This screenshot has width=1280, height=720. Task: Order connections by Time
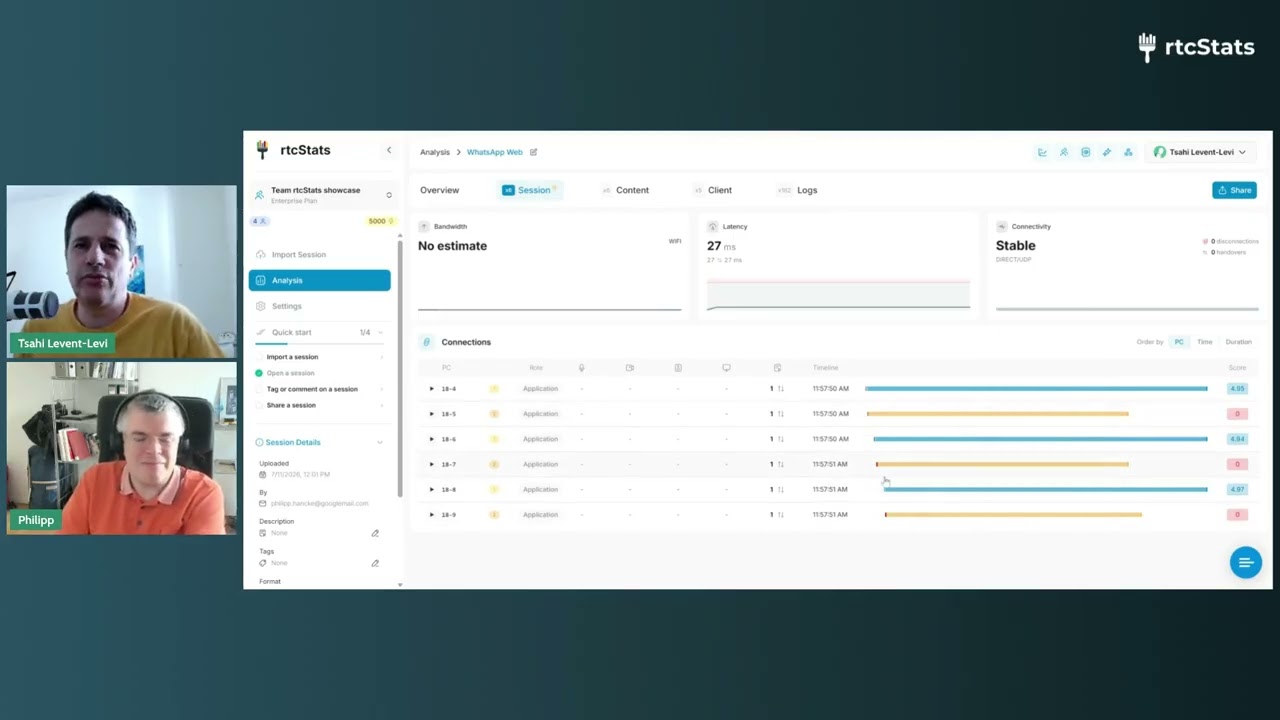[1204, 342]
